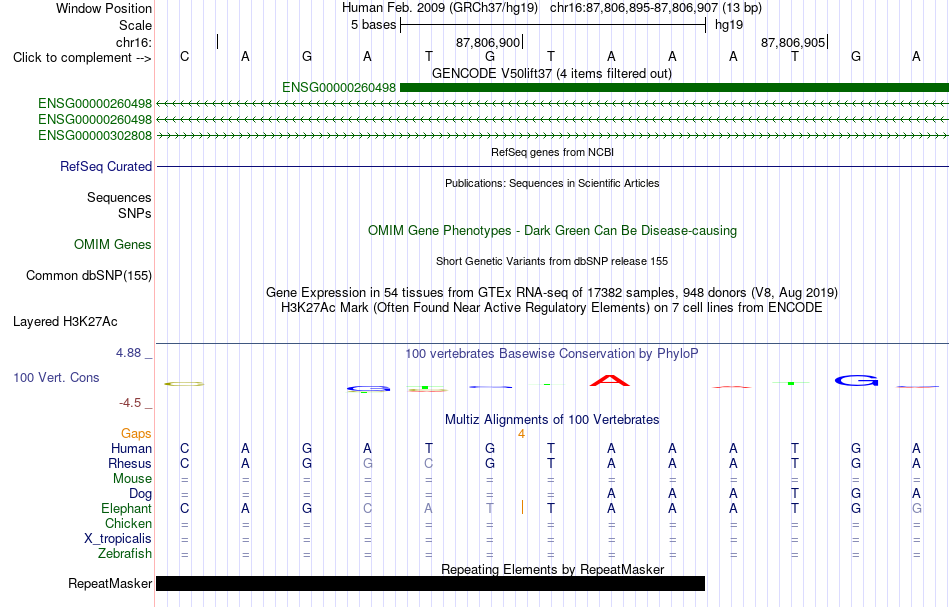Click the RefSeq Curated horizontal line
This screenshot has height=607, width=950.
coord(553,167)
